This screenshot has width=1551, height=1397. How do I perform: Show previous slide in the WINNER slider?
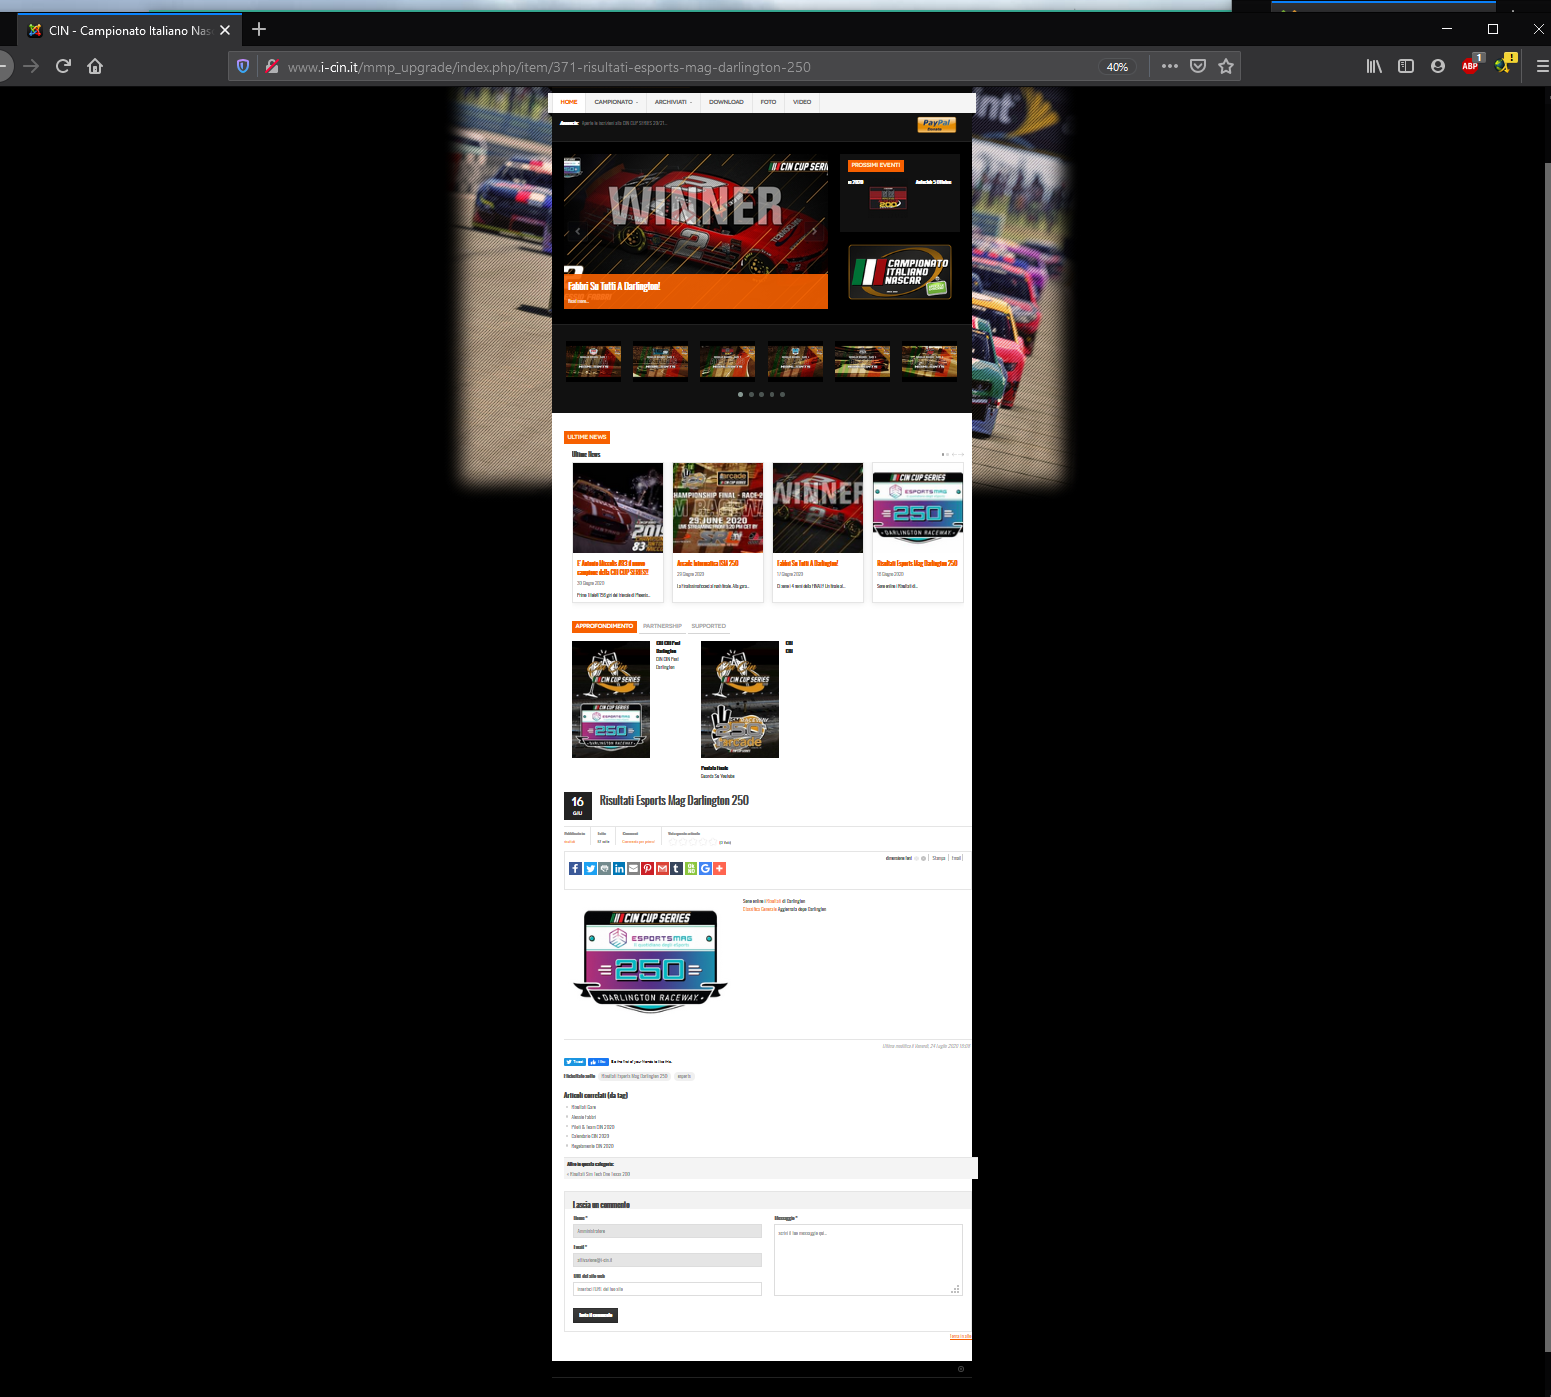point(577,231)
